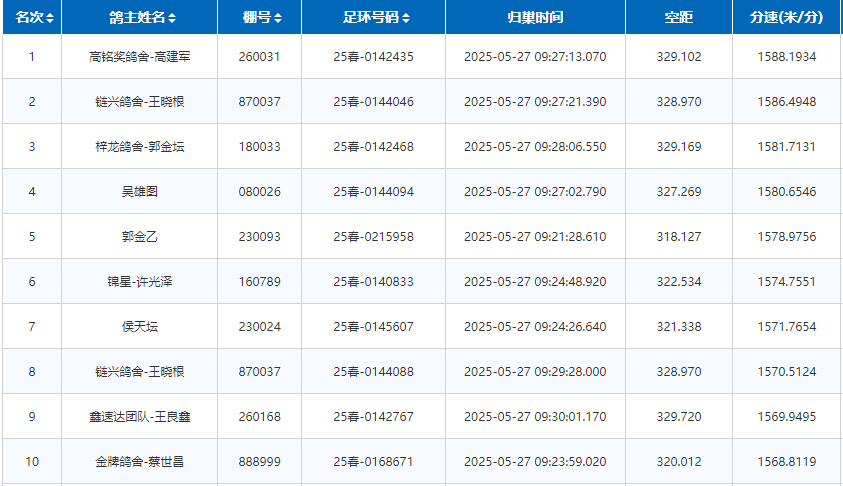Click speed value 1586.4948
This screenshot has width=843, height=486.
787,102
